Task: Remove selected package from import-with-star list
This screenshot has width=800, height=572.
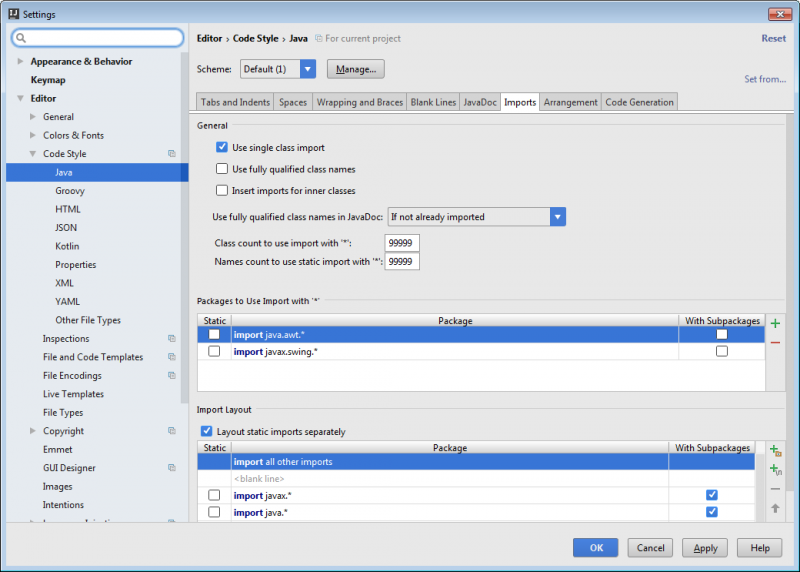Action: [x=775, y=342]
